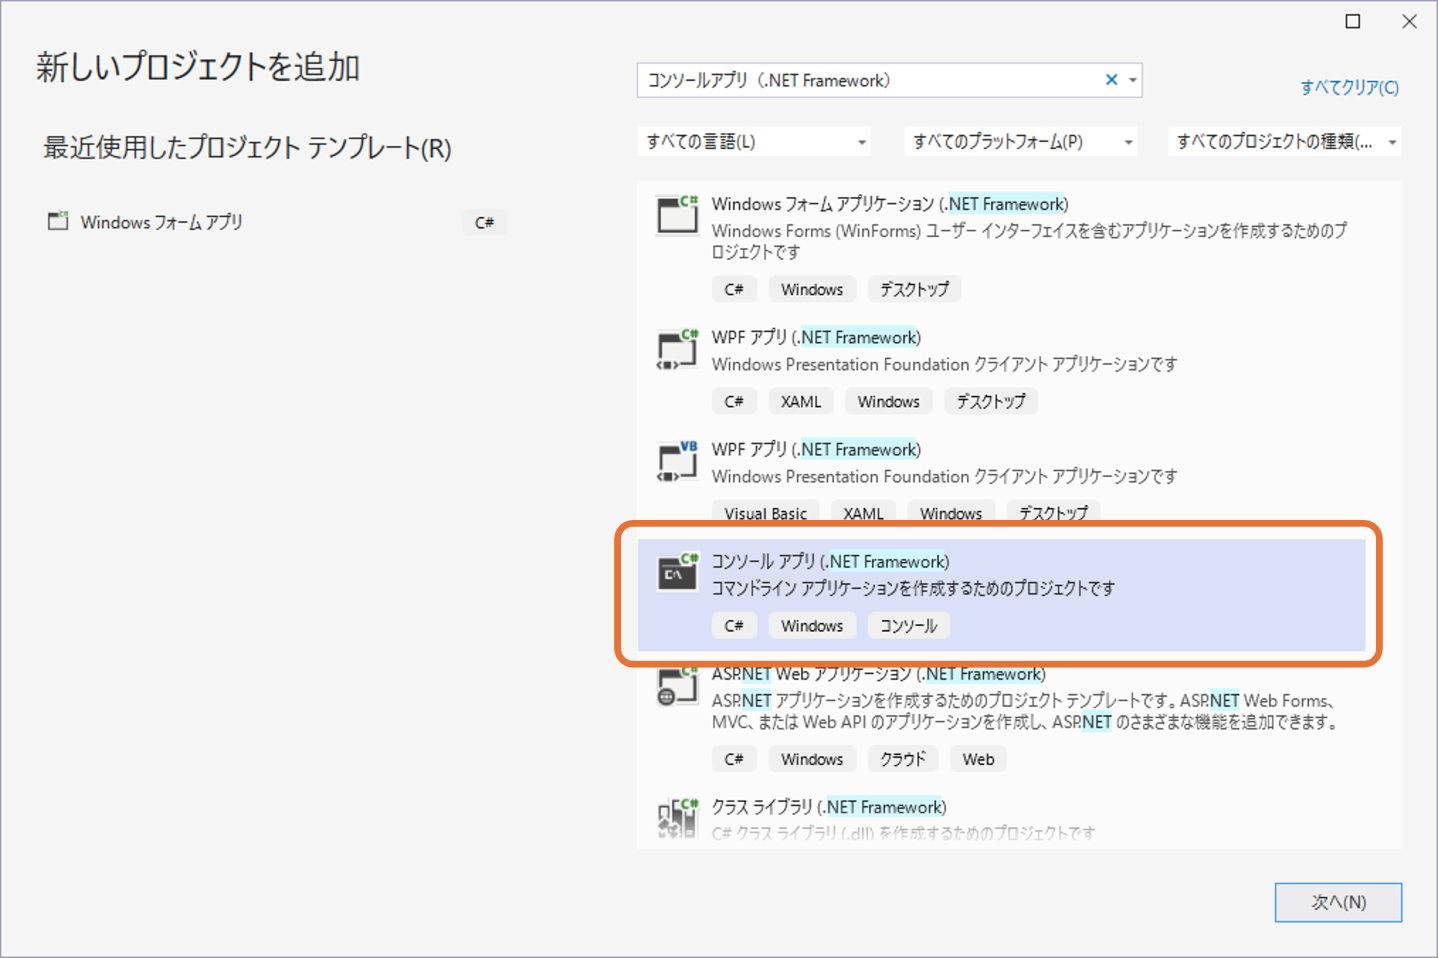Select the Windows フォーム アプリケーション (.NET Framework) template
The image size is (1438, 958).
click(x=1002, y=246)
